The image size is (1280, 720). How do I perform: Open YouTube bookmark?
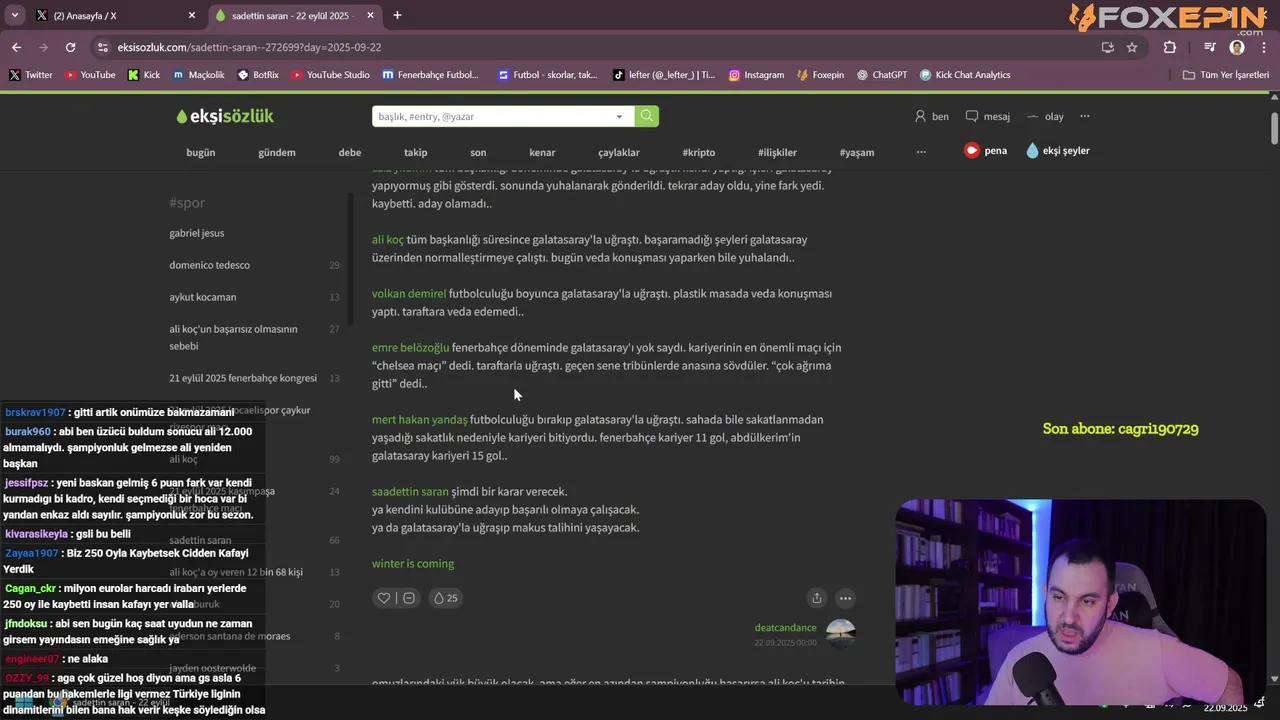pyautogui.click(x=89, y=75)
